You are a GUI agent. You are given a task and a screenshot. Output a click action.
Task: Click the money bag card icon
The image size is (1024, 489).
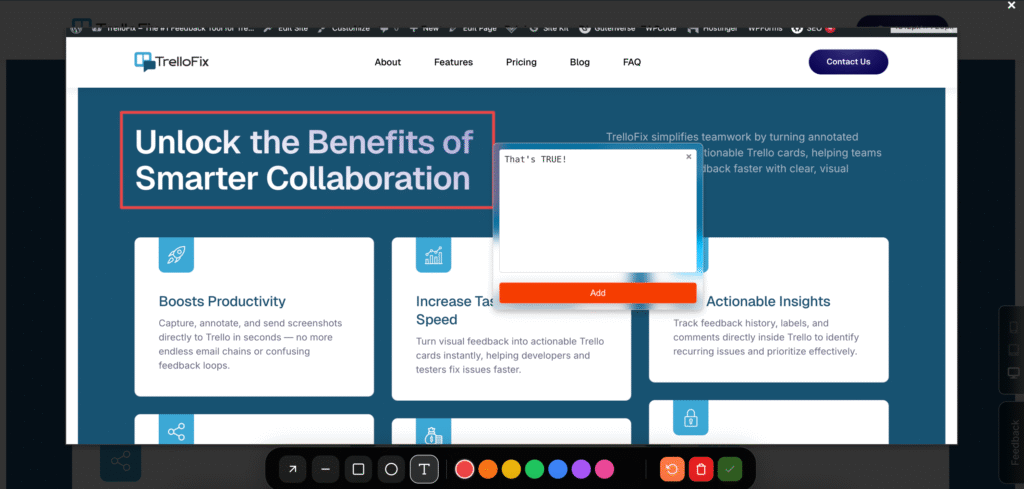pos(434,433)
